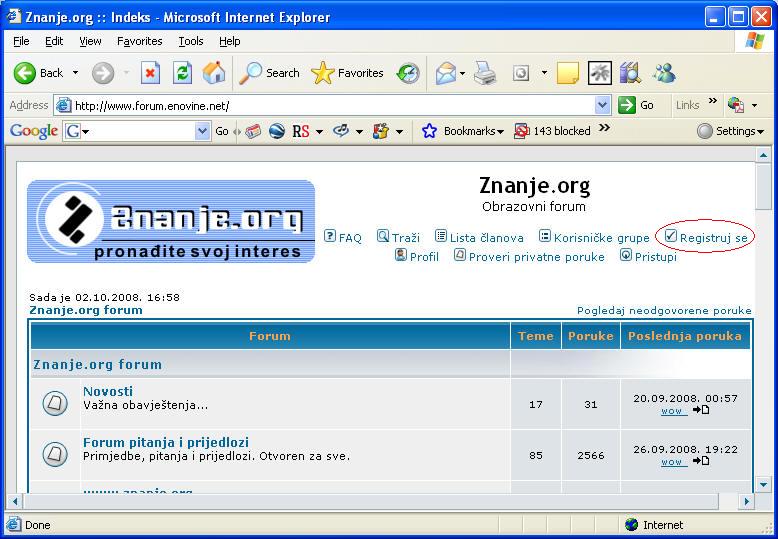Open the Settings dropdown in Google toolbar
The image size is (778, 539).
731,131
